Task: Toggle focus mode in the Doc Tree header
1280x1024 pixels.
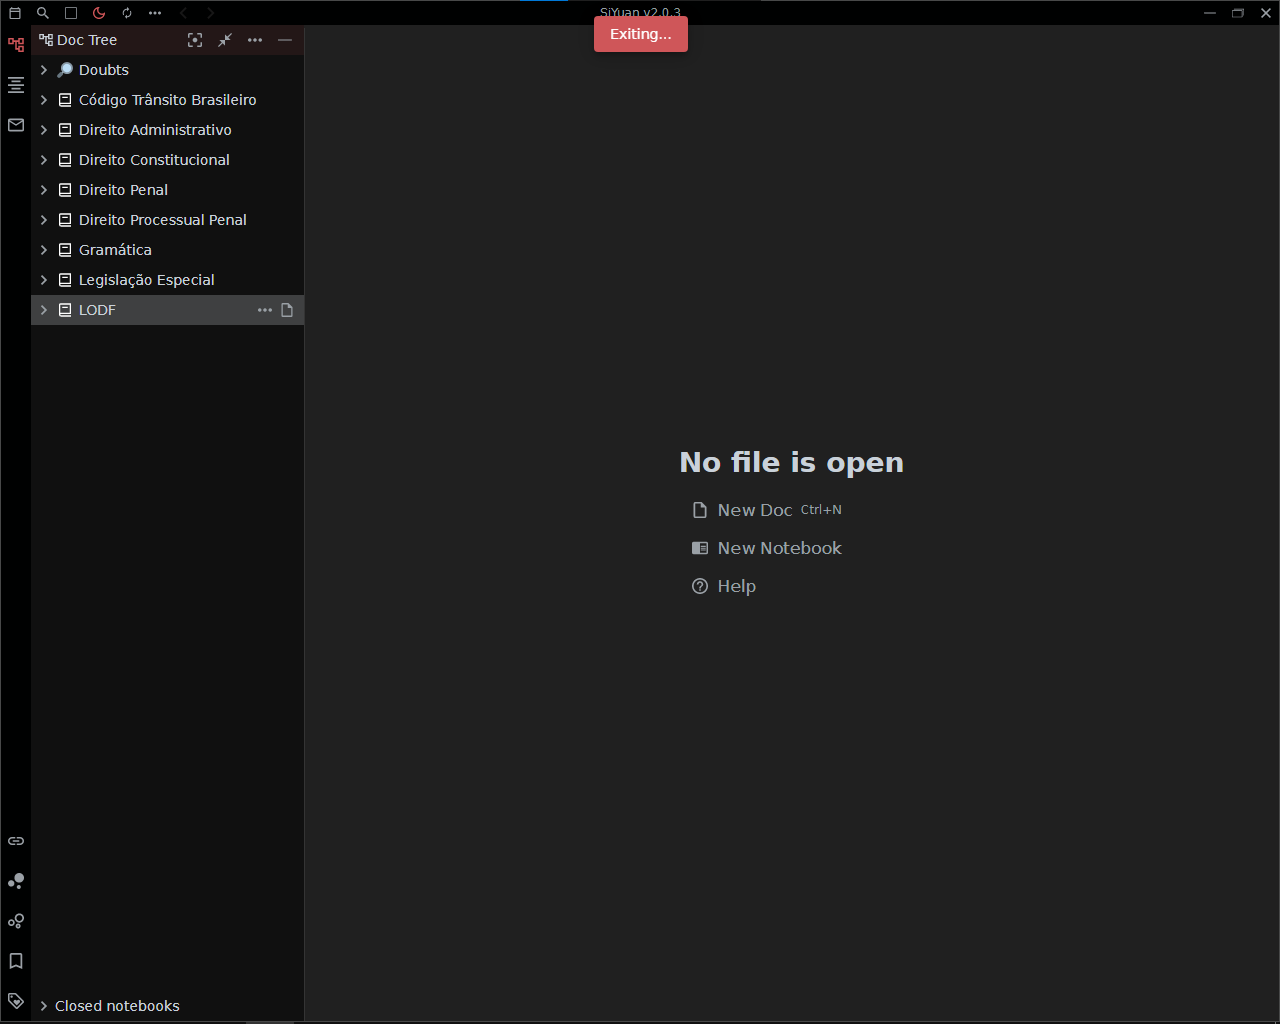Action: (x=195, y=40)
